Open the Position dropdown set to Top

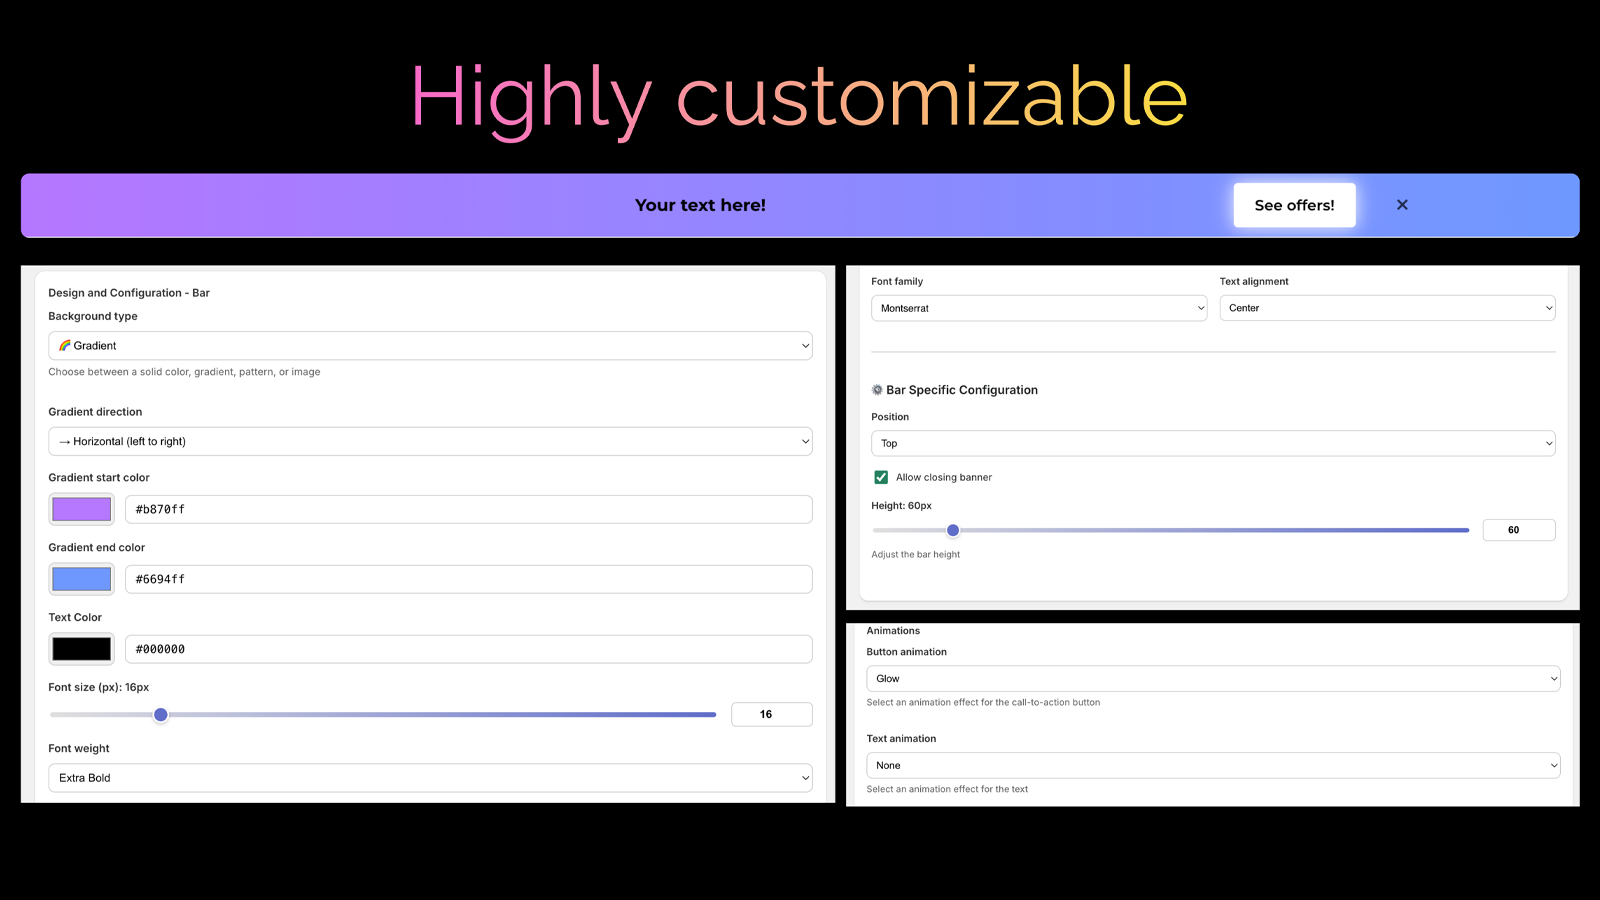coord(1212,443)
